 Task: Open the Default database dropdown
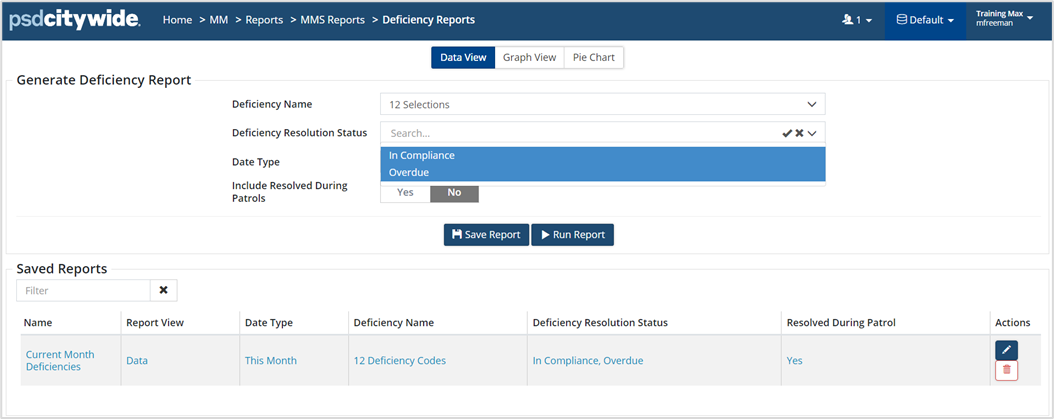coord(925,20)
